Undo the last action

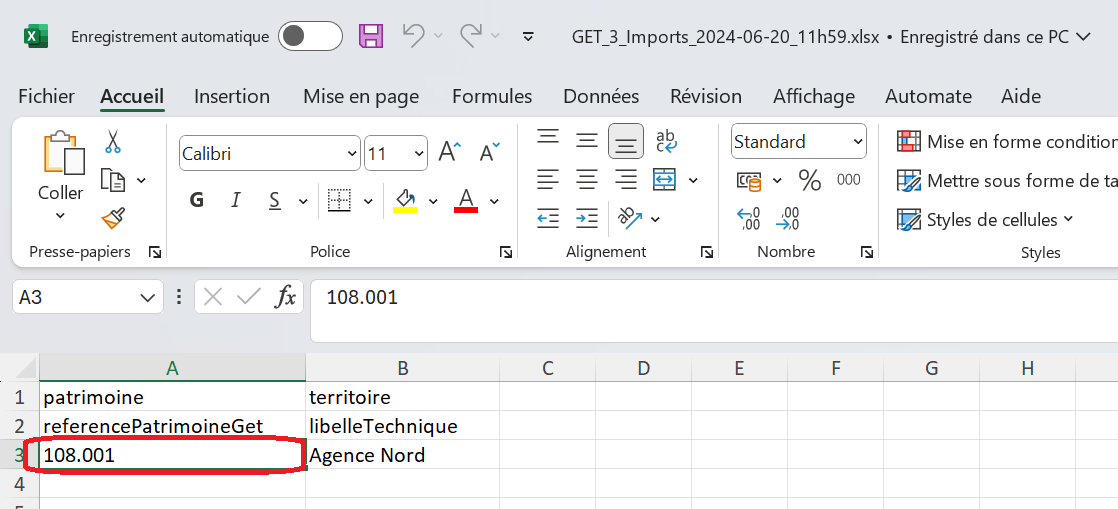pyautogui.click(x=414, y=35)
